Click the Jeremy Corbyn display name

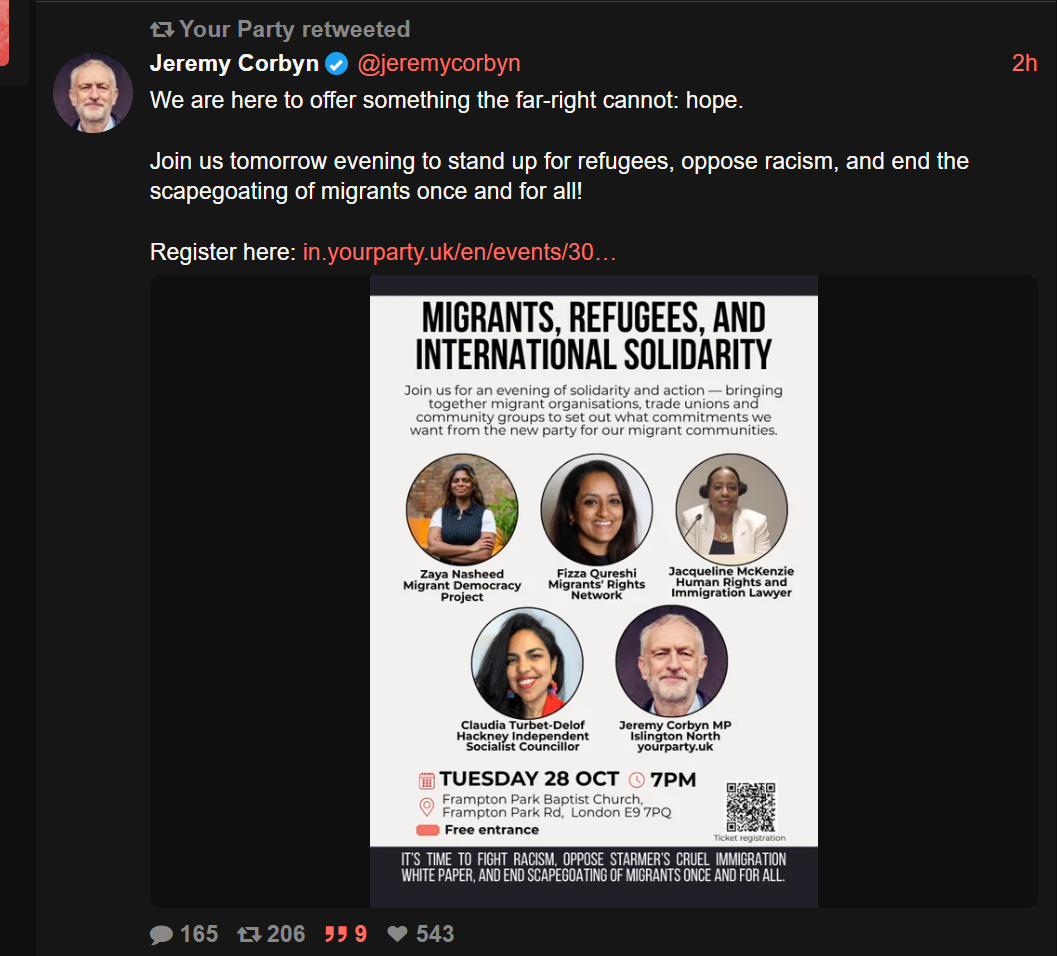tap(234, 63)
